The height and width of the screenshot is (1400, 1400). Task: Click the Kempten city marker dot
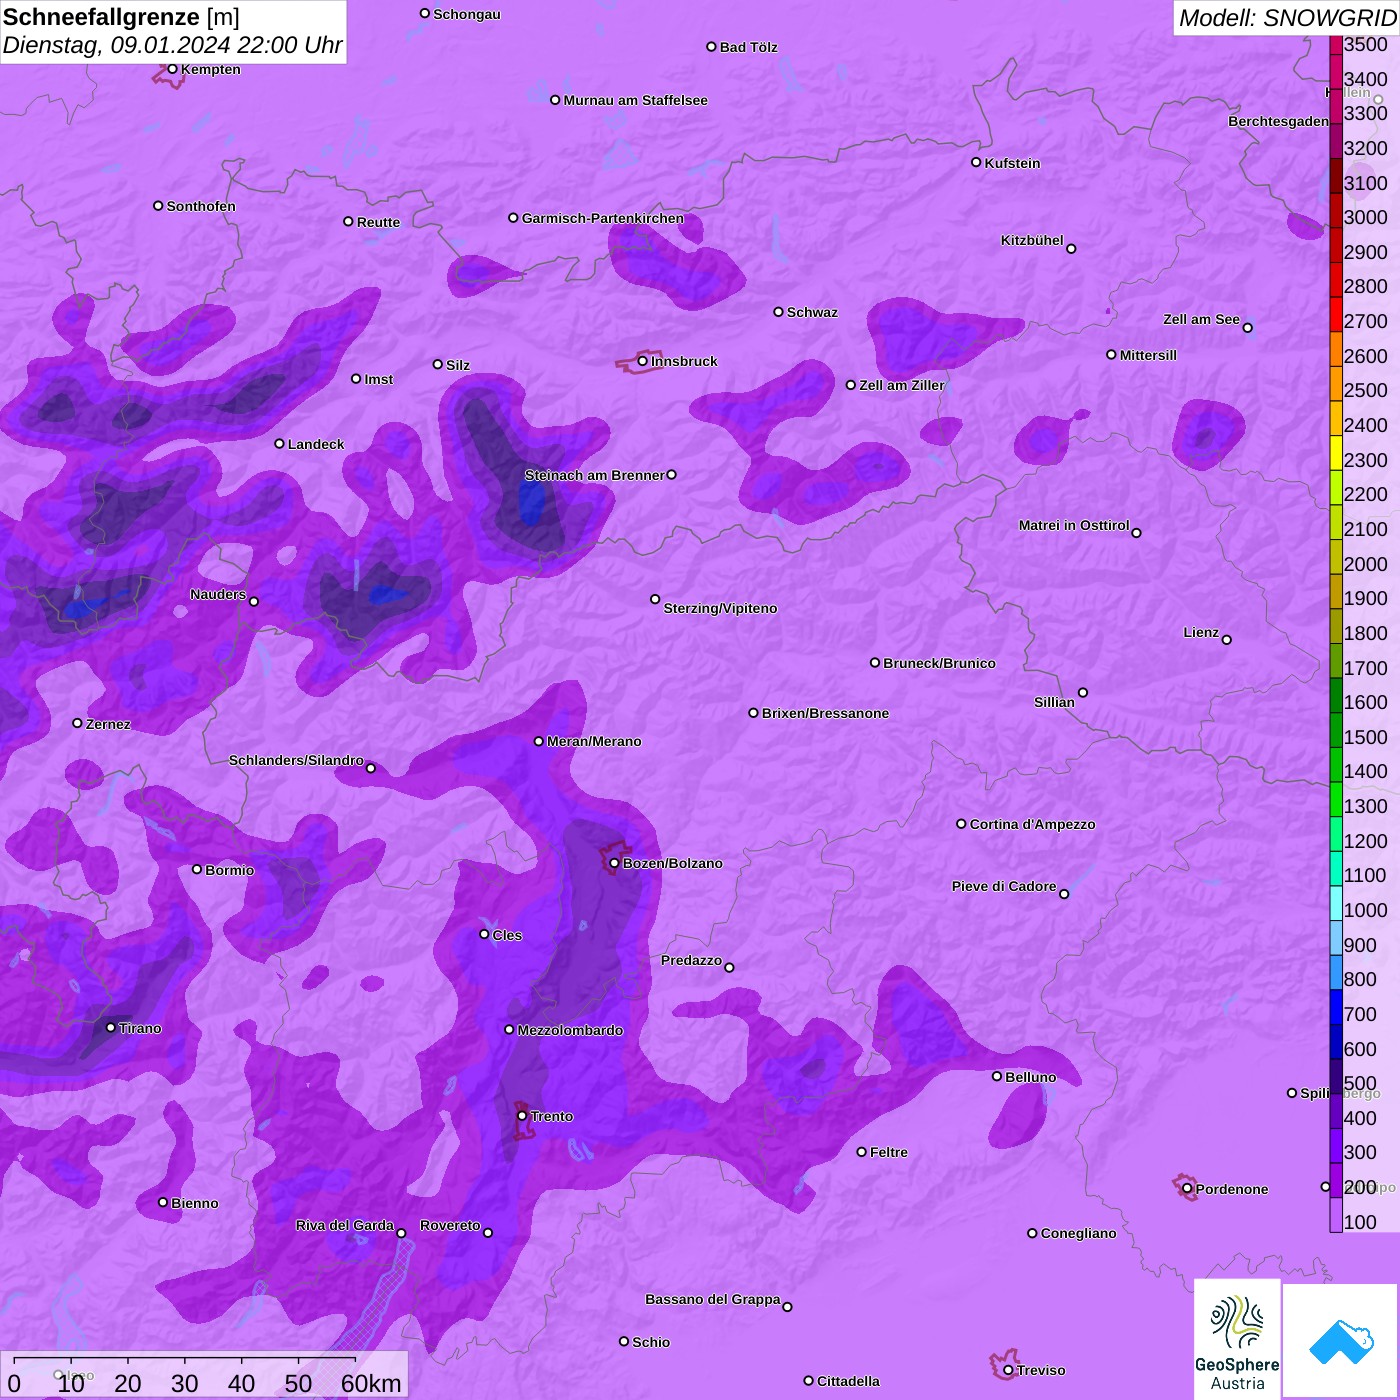(172, 69)
